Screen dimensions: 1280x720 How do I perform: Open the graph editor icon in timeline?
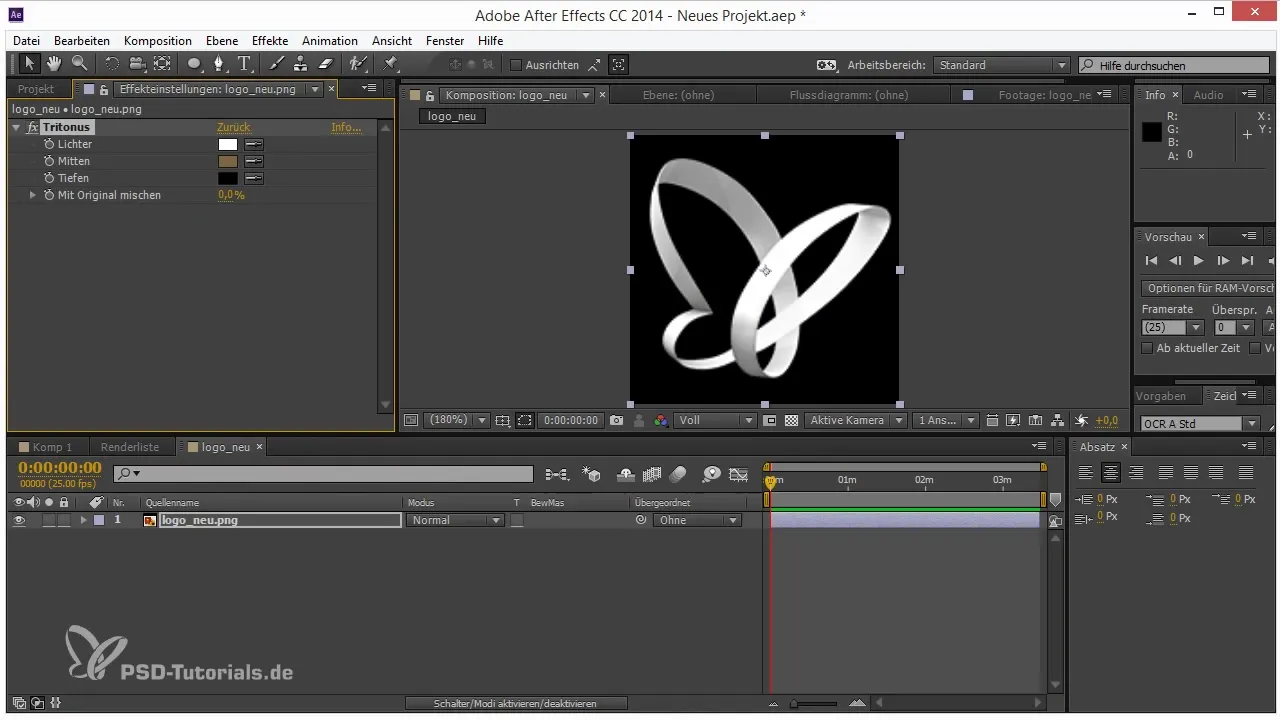(x=739, y=475)
